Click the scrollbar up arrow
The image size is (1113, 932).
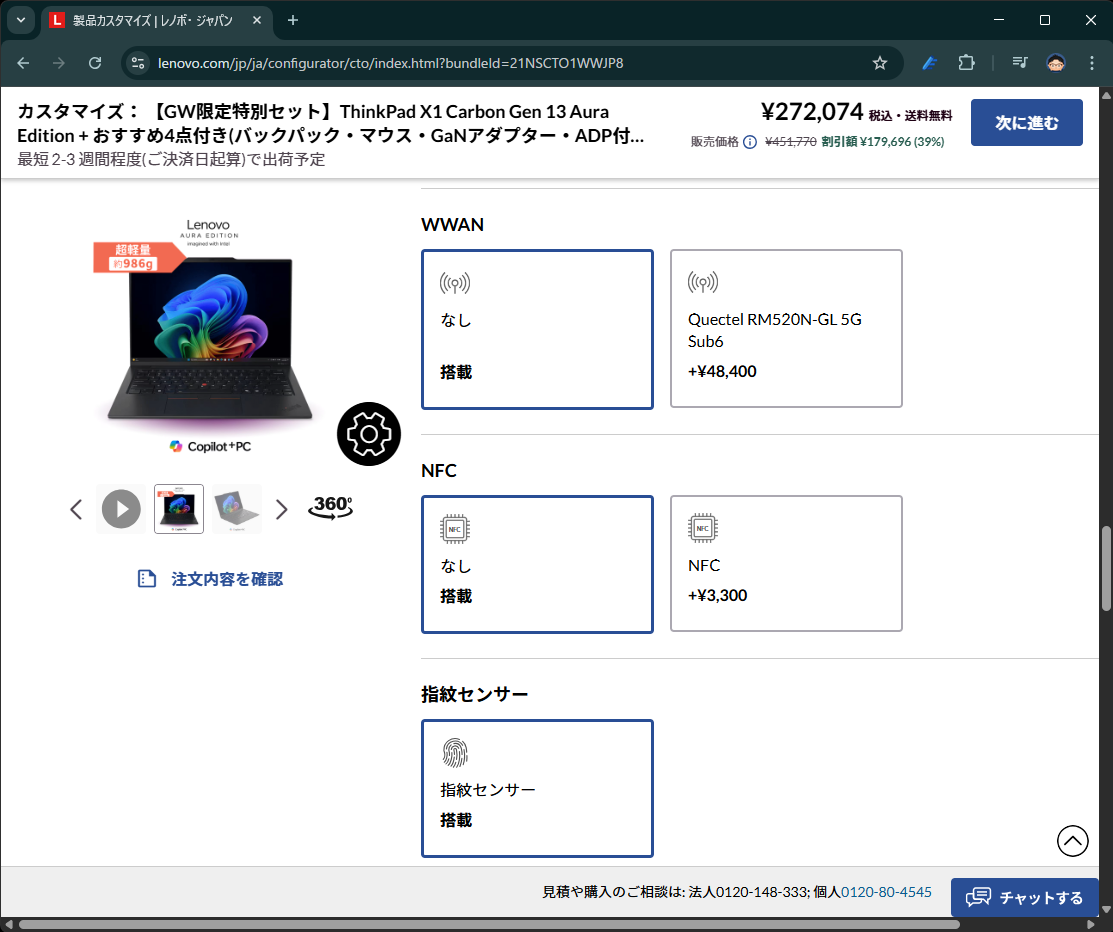(1106, 94)
